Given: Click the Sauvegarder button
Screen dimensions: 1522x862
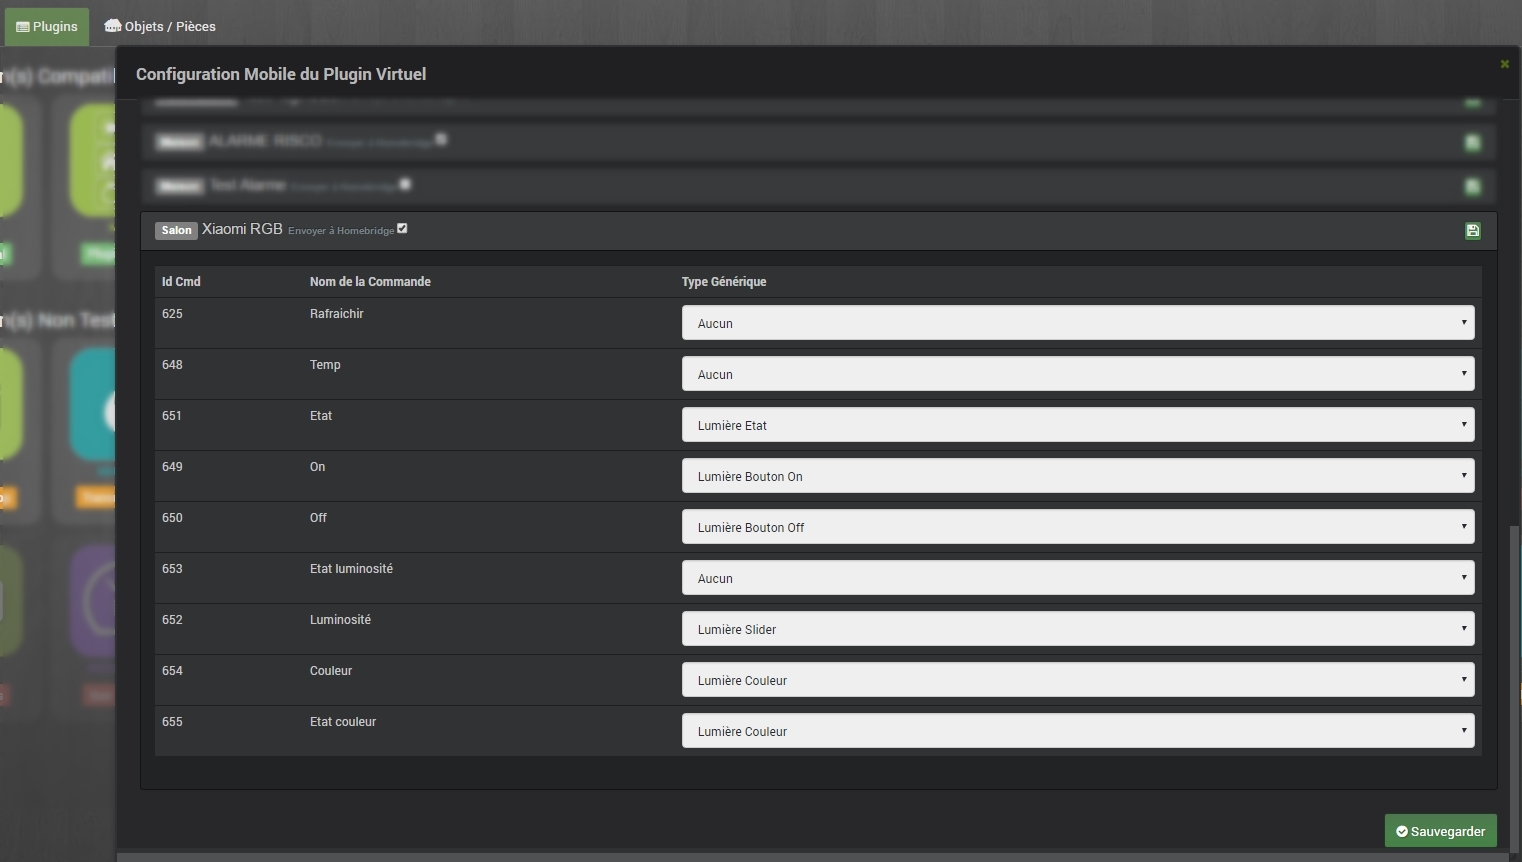Looking at the screenshot, I should [1440, 831].
